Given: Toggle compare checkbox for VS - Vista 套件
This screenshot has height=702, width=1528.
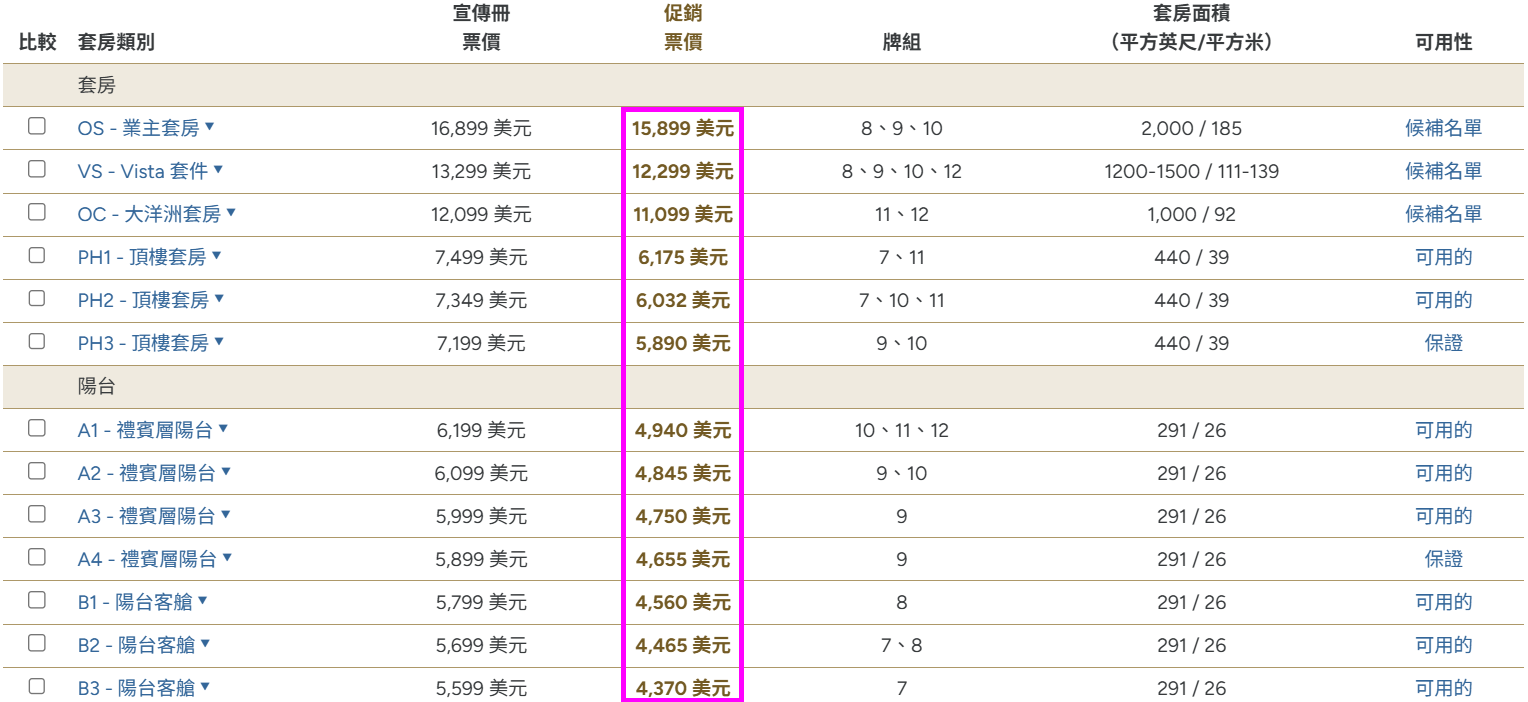Looking at the screenshot, I should [37, 169].
